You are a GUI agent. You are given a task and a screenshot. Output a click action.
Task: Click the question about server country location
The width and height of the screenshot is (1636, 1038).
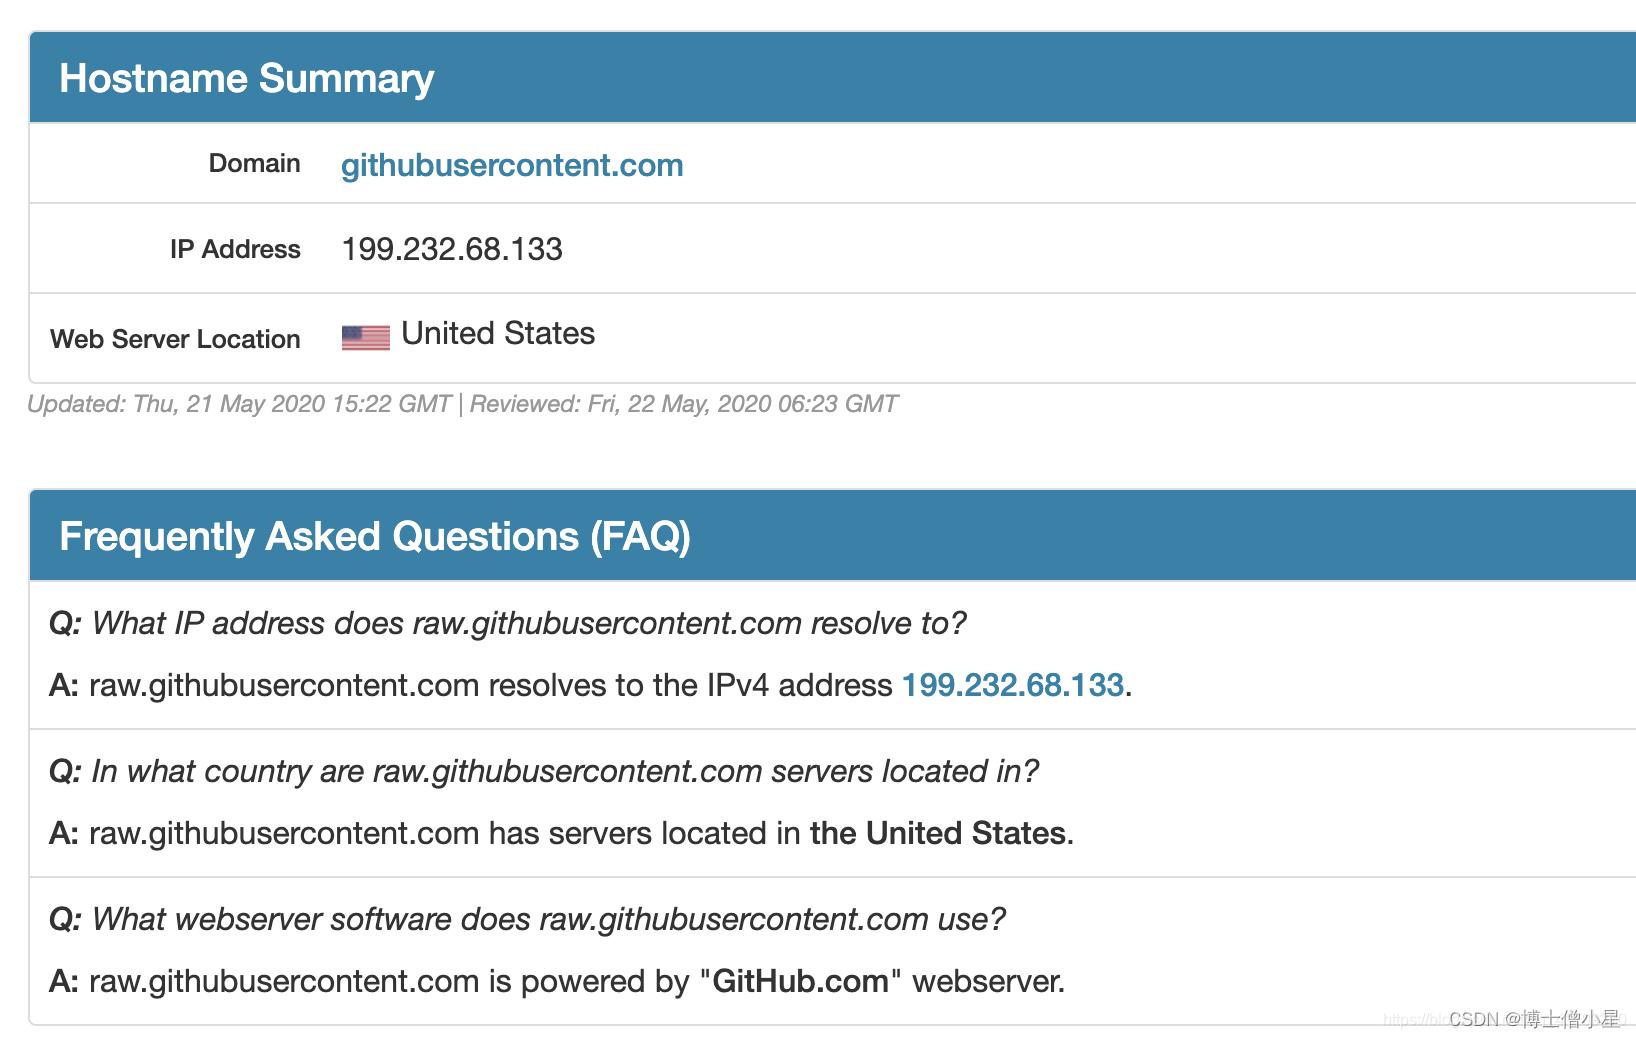tap(544, 771)
